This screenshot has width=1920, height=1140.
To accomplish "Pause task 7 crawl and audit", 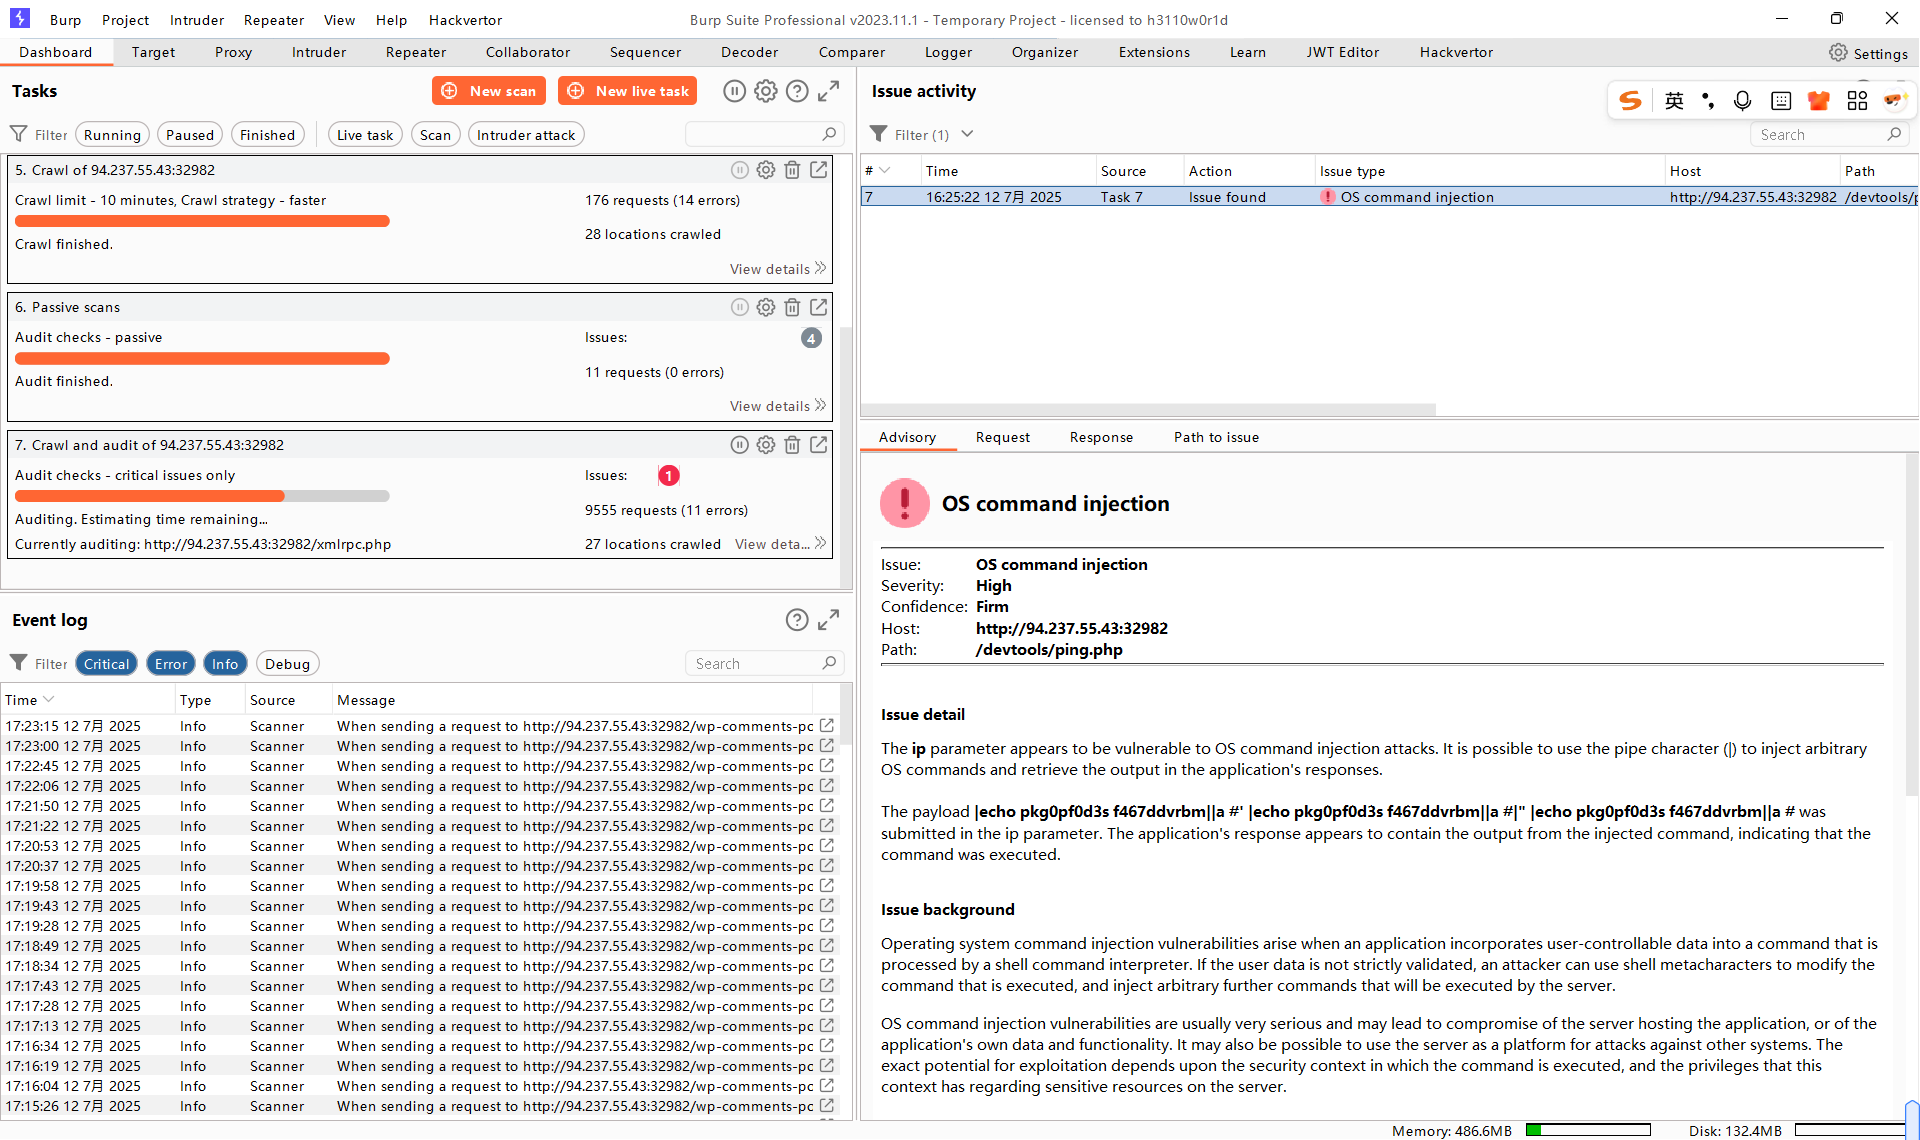I will [x=739, y=445].
